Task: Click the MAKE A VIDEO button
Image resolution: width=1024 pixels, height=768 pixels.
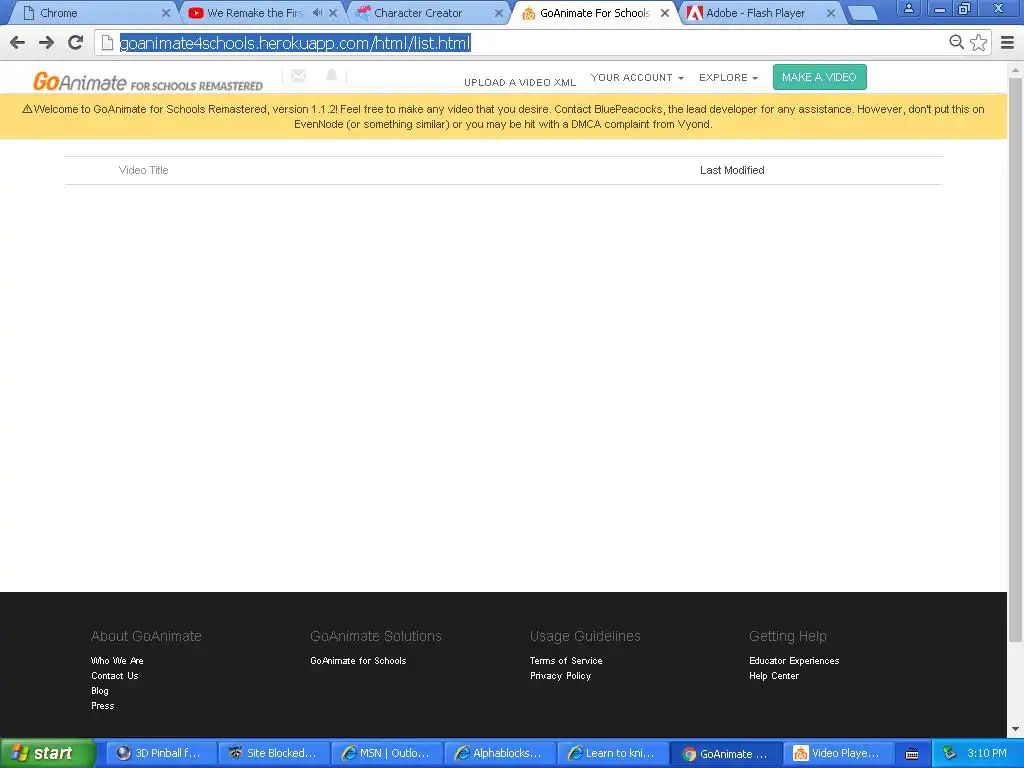Action: [x=819, y=77]
